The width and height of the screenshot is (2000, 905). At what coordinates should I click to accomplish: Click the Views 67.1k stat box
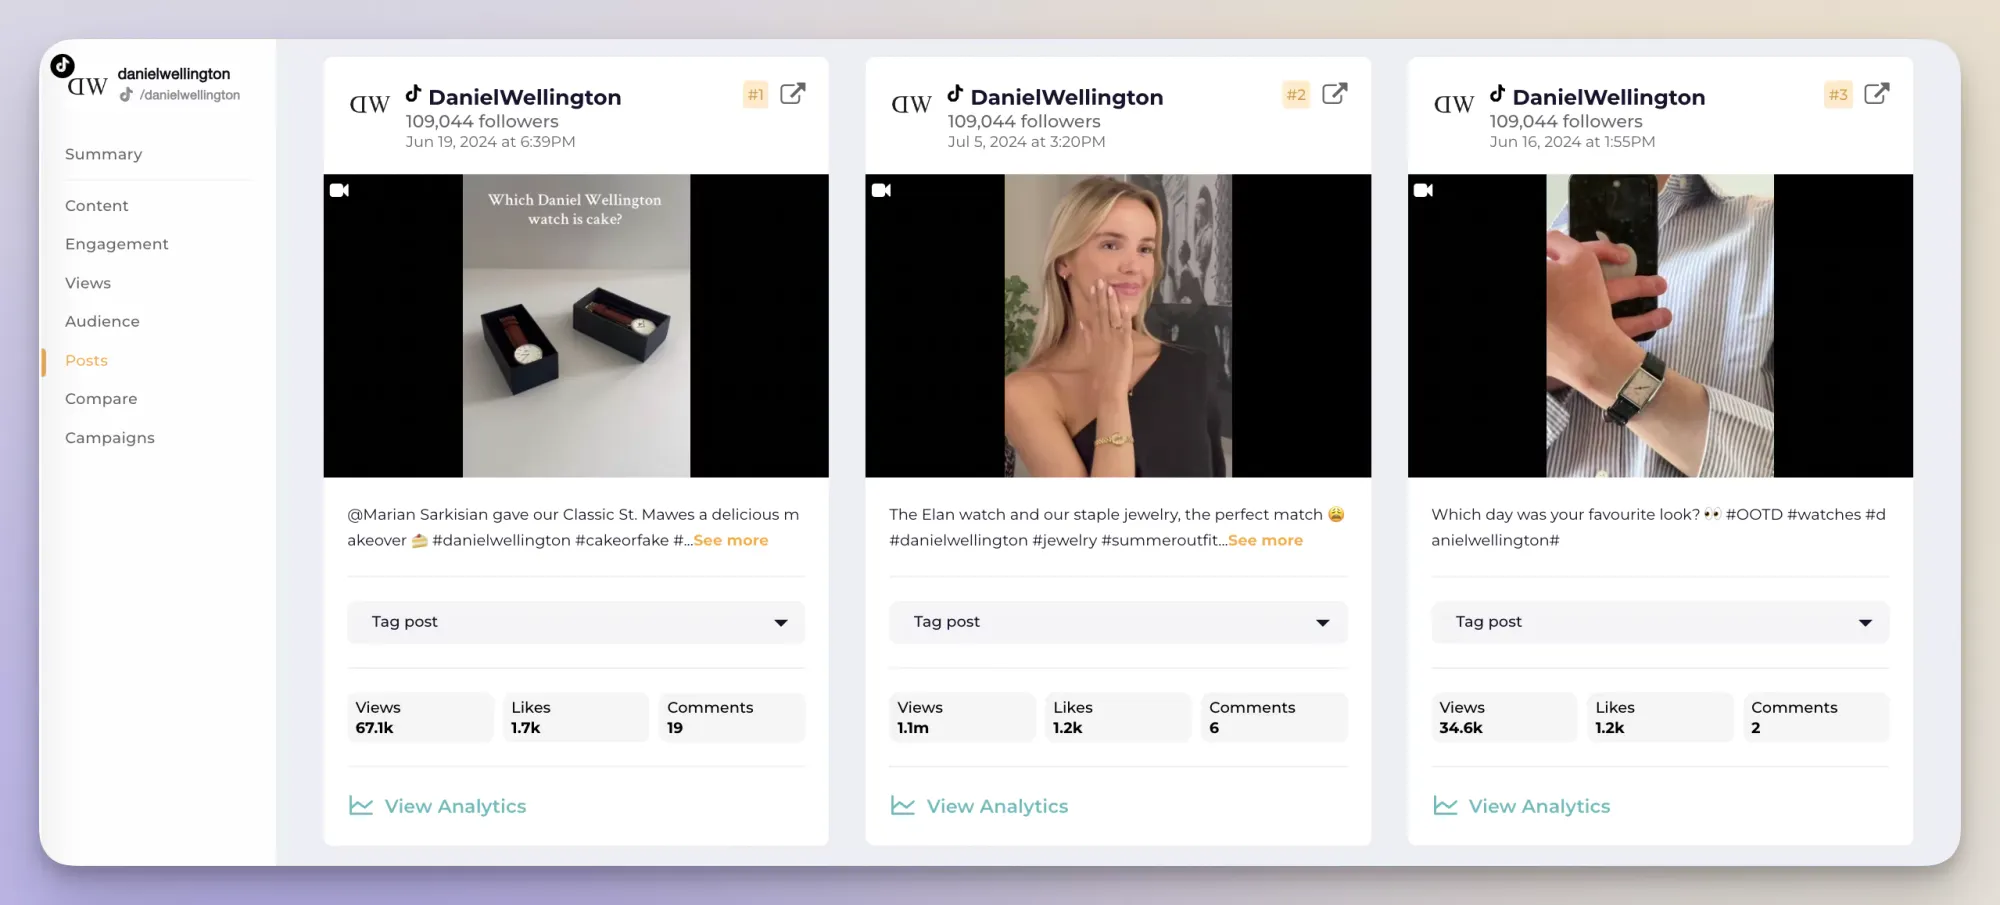[x=420, y=717]
